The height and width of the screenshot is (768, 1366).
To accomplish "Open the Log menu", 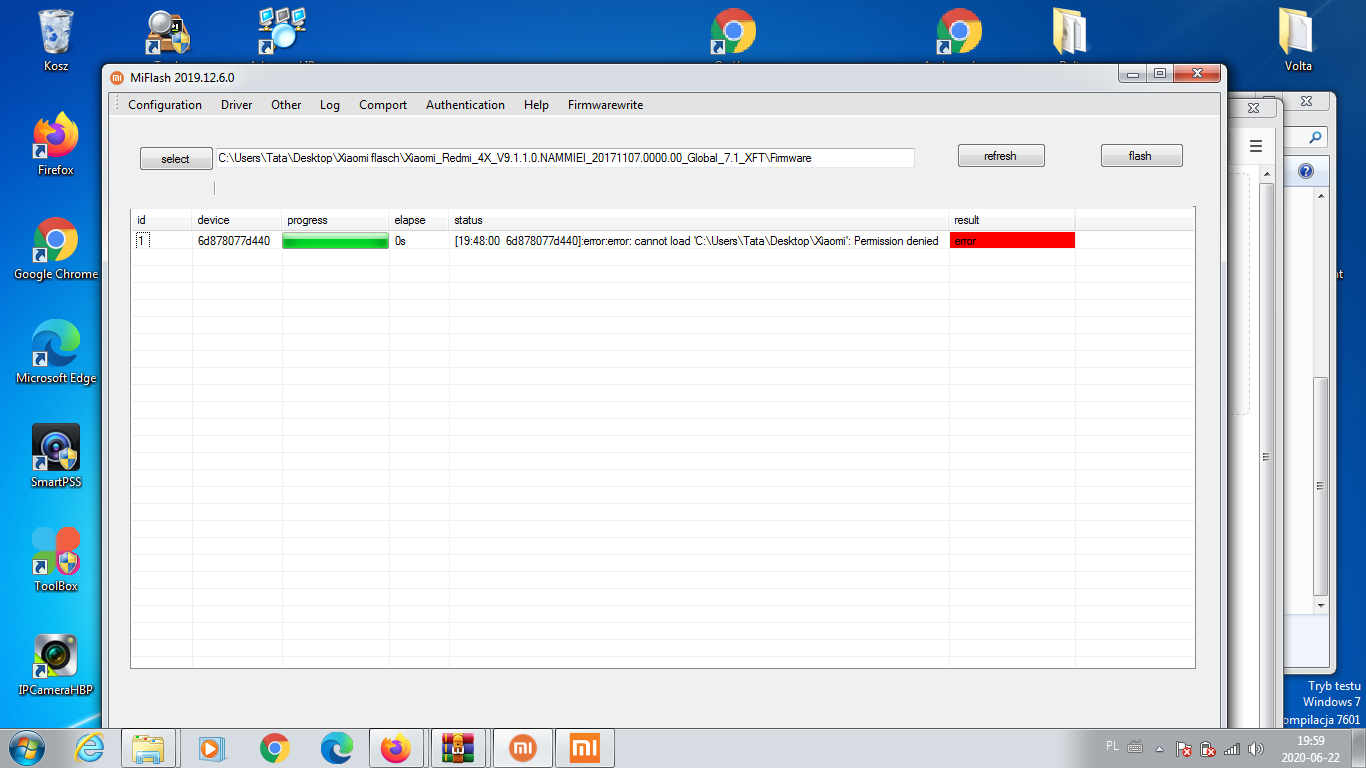I will click(x=330, y=105).
